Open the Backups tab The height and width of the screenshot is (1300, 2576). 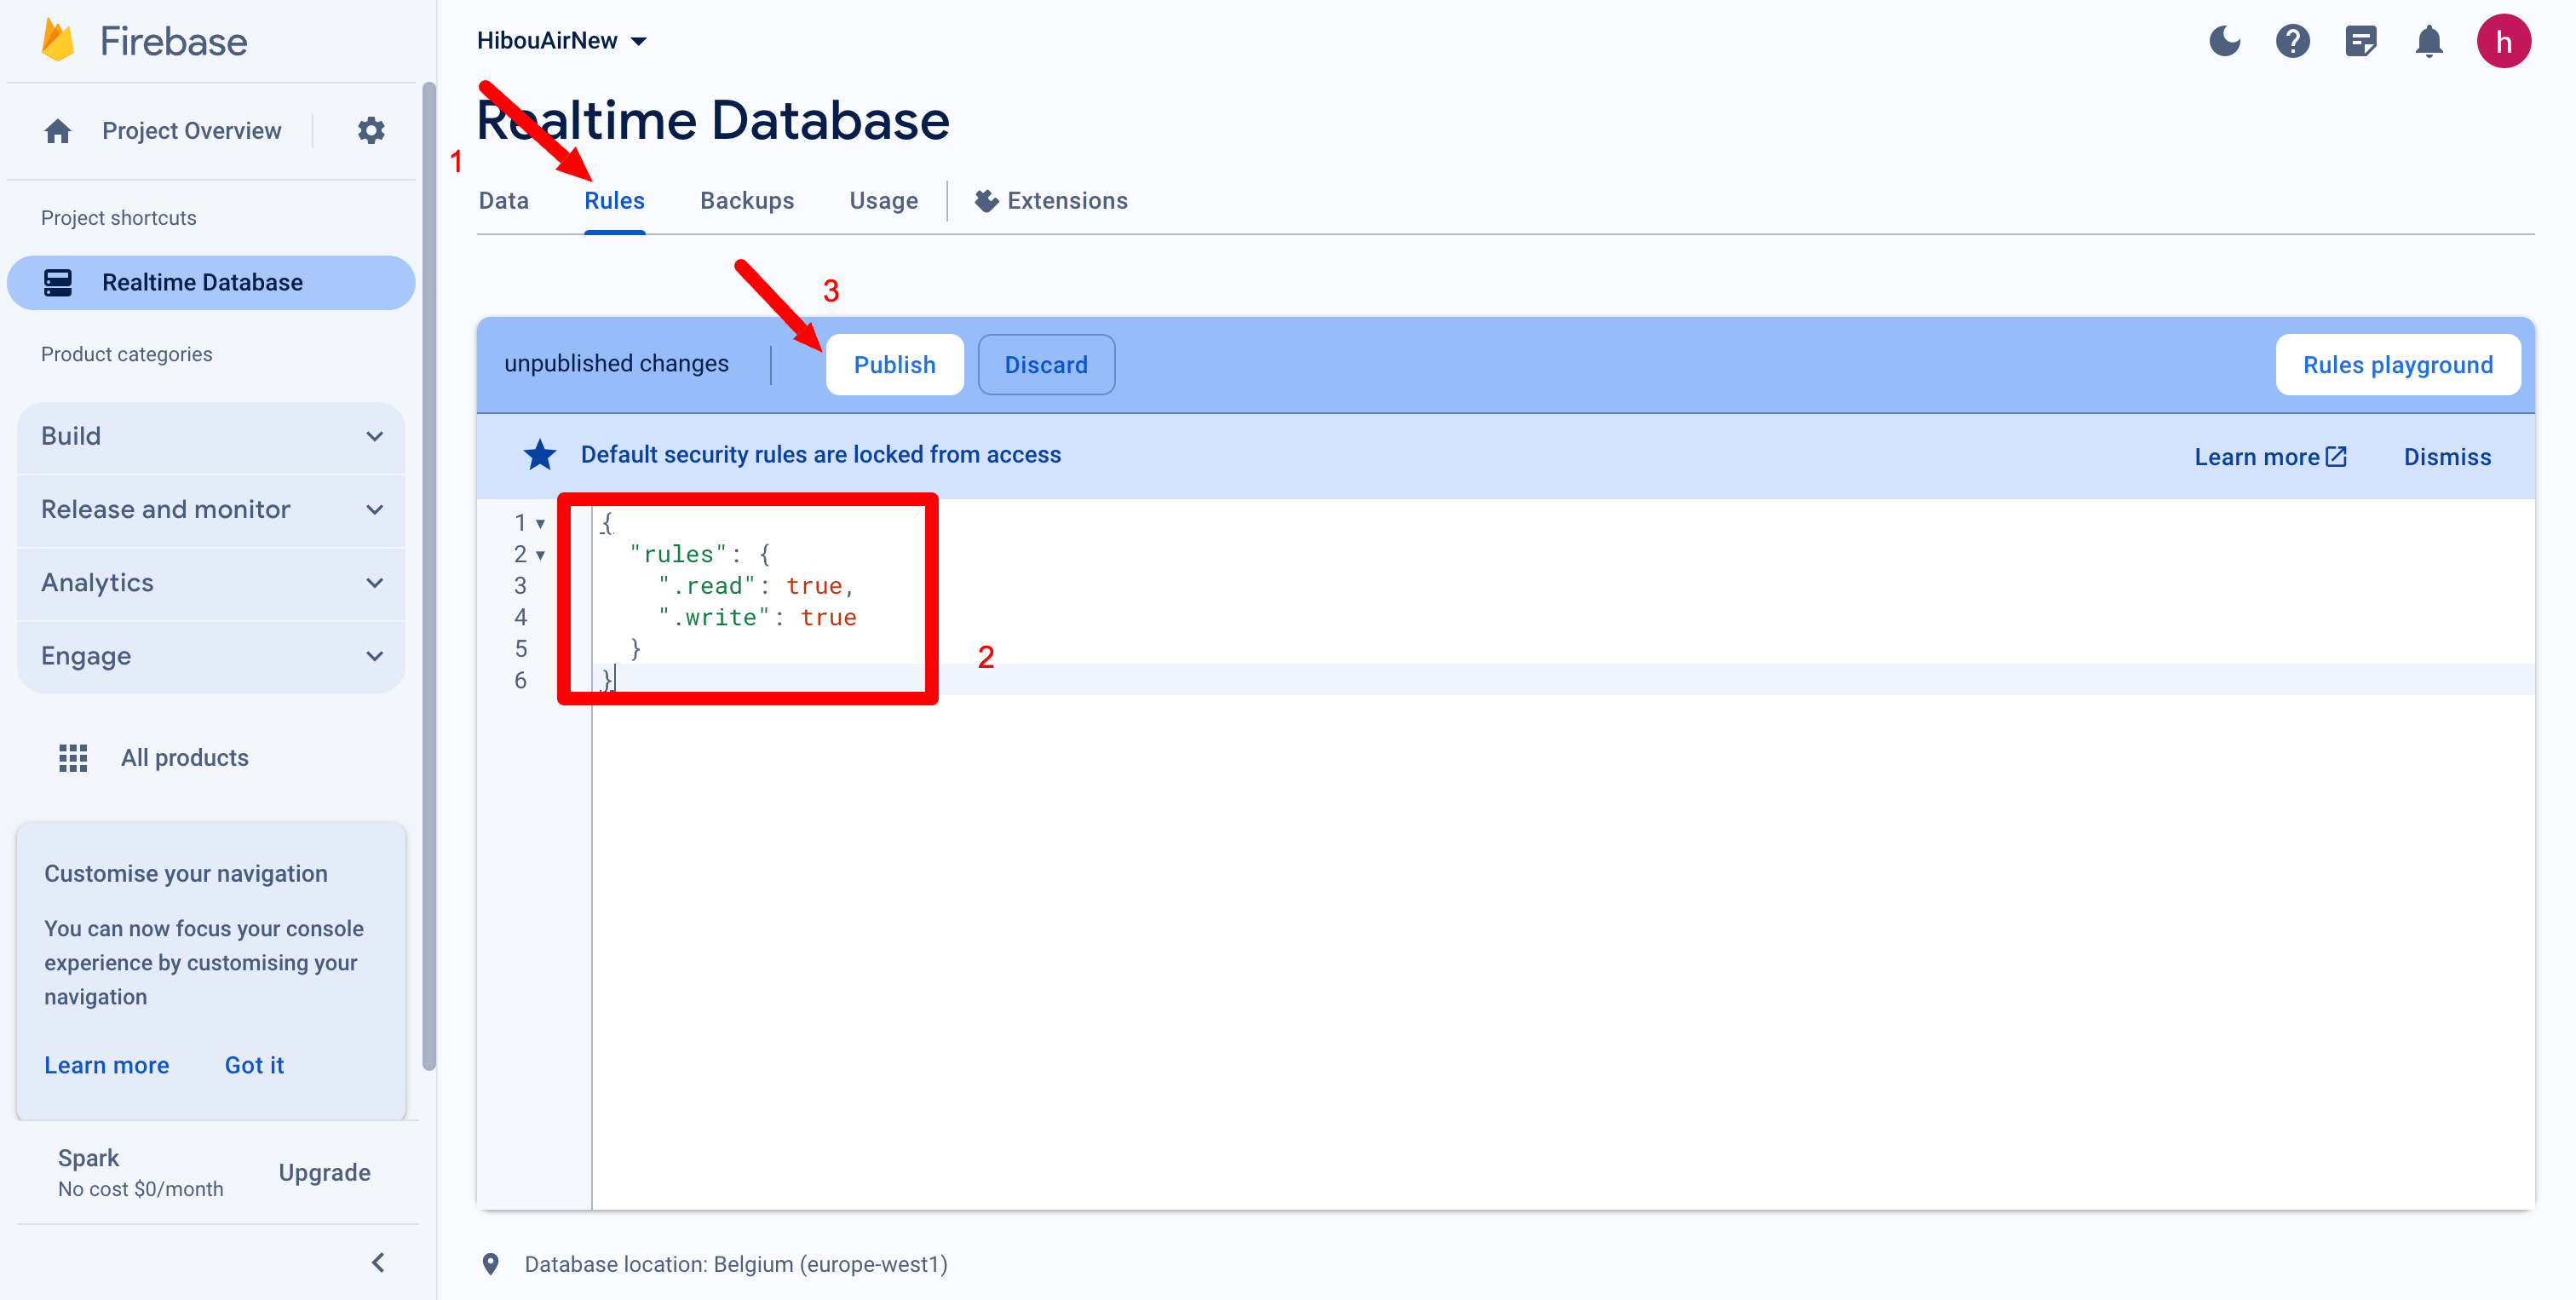[747, 201]
